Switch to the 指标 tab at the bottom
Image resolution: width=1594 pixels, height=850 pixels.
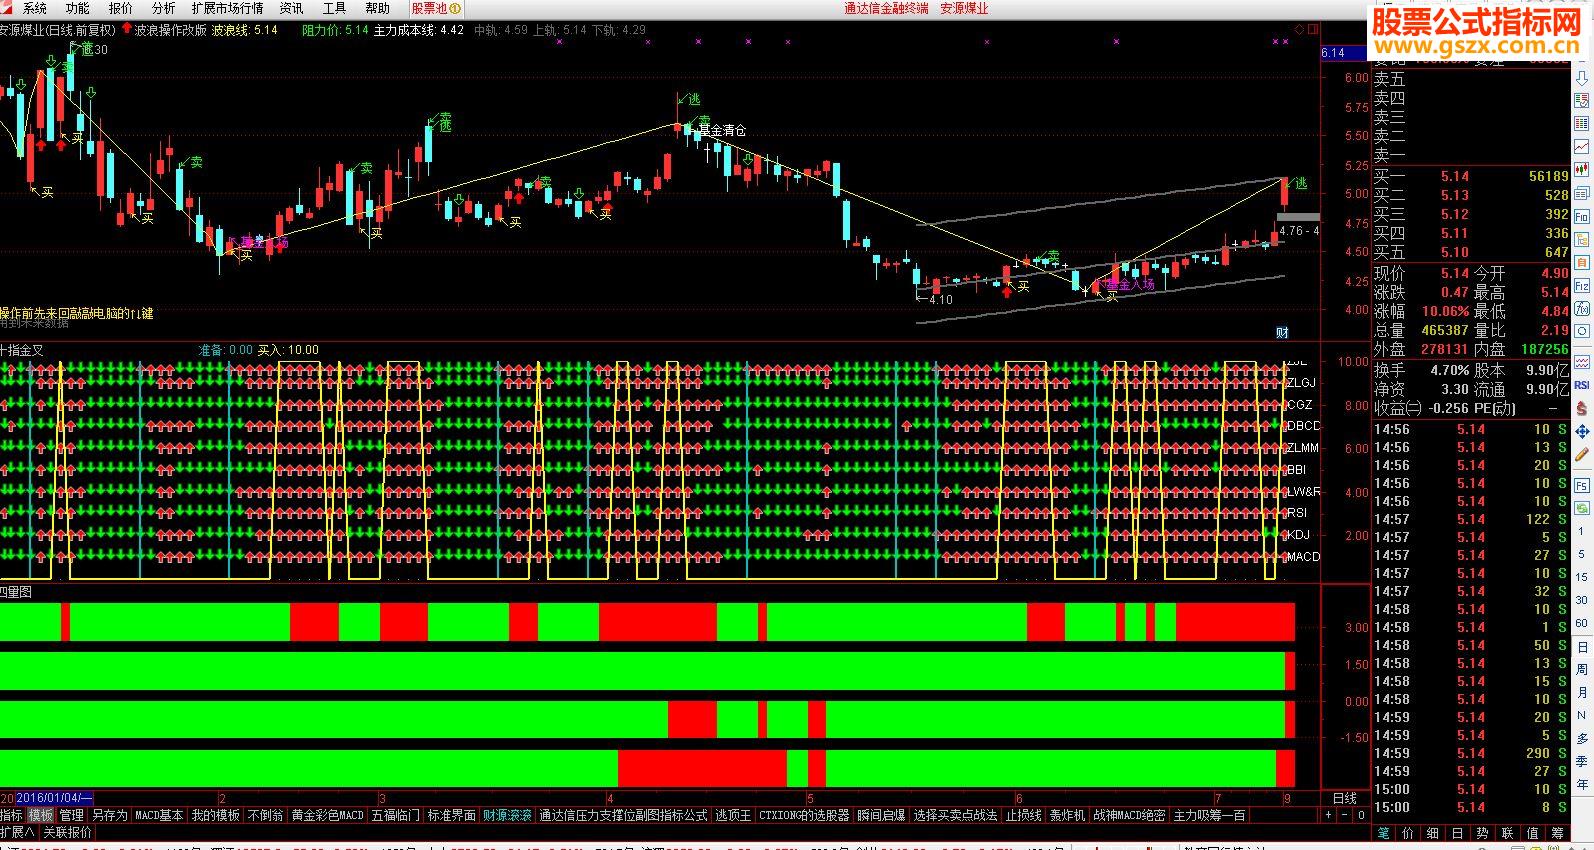[12, 816]
